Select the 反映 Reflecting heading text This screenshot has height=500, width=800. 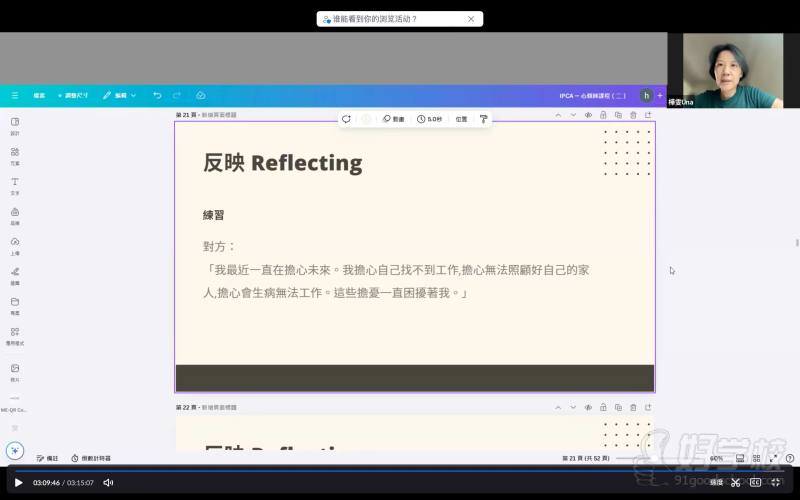283,163
